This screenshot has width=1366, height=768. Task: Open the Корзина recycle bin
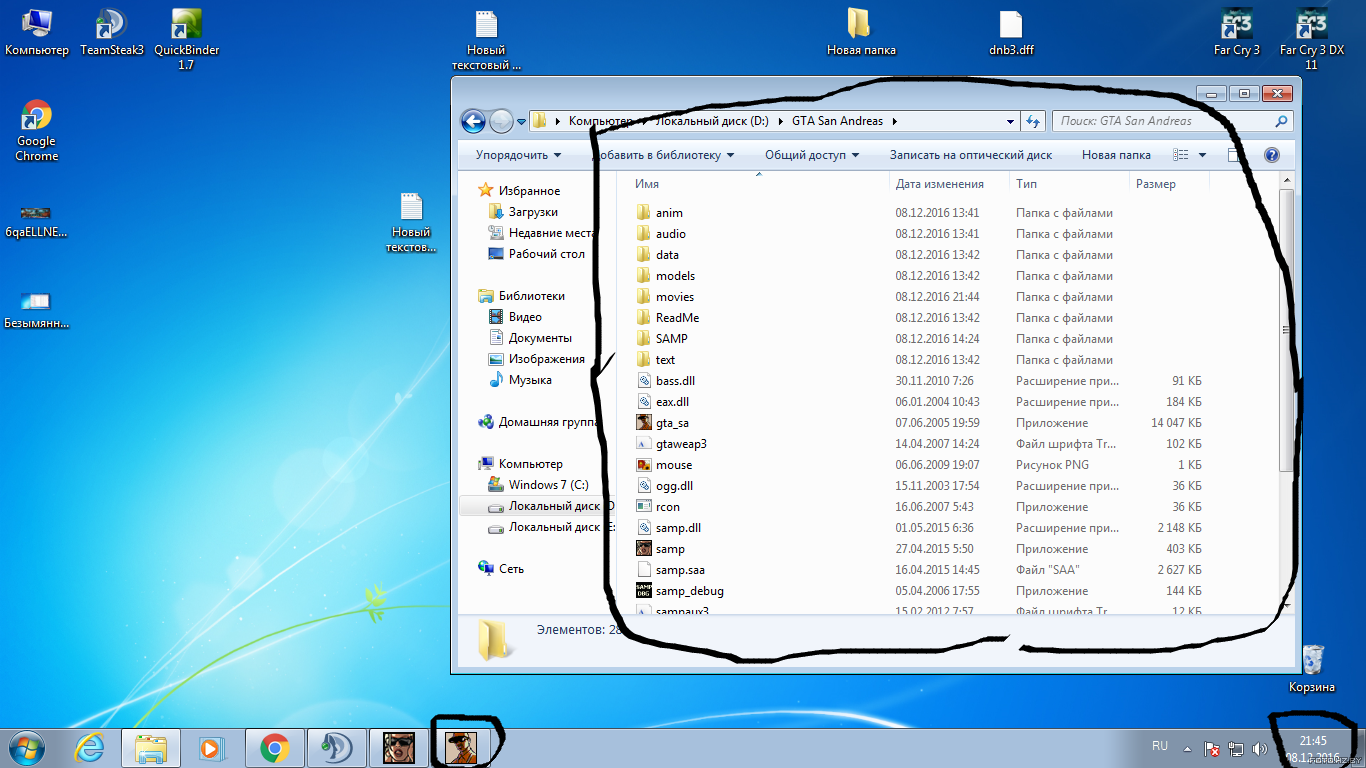click(x=1312, y=669)
